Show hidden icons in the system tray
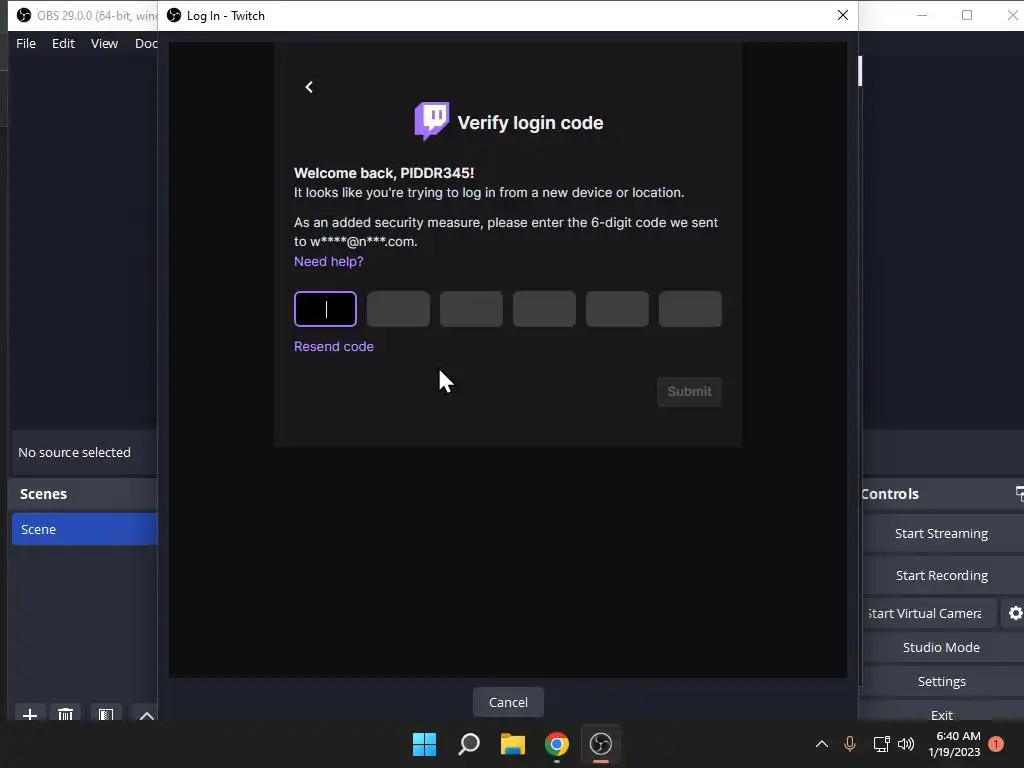This screenshot has width=1024, height=768. (822, 744)
